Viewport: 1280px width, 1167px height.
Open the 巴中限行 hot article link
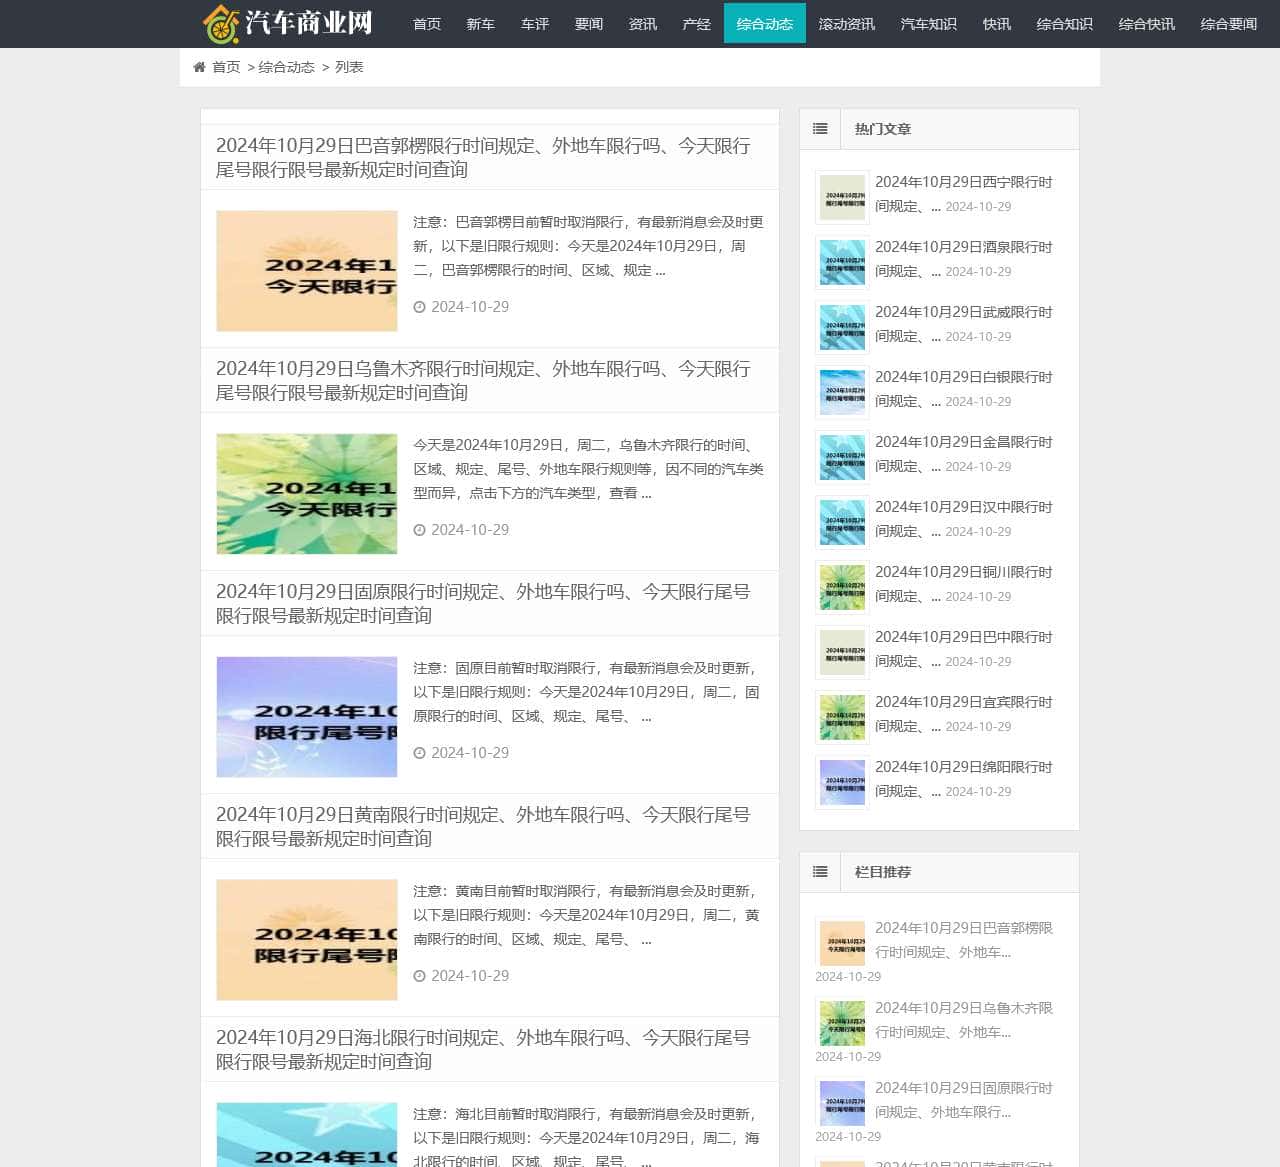coord(964,649)
